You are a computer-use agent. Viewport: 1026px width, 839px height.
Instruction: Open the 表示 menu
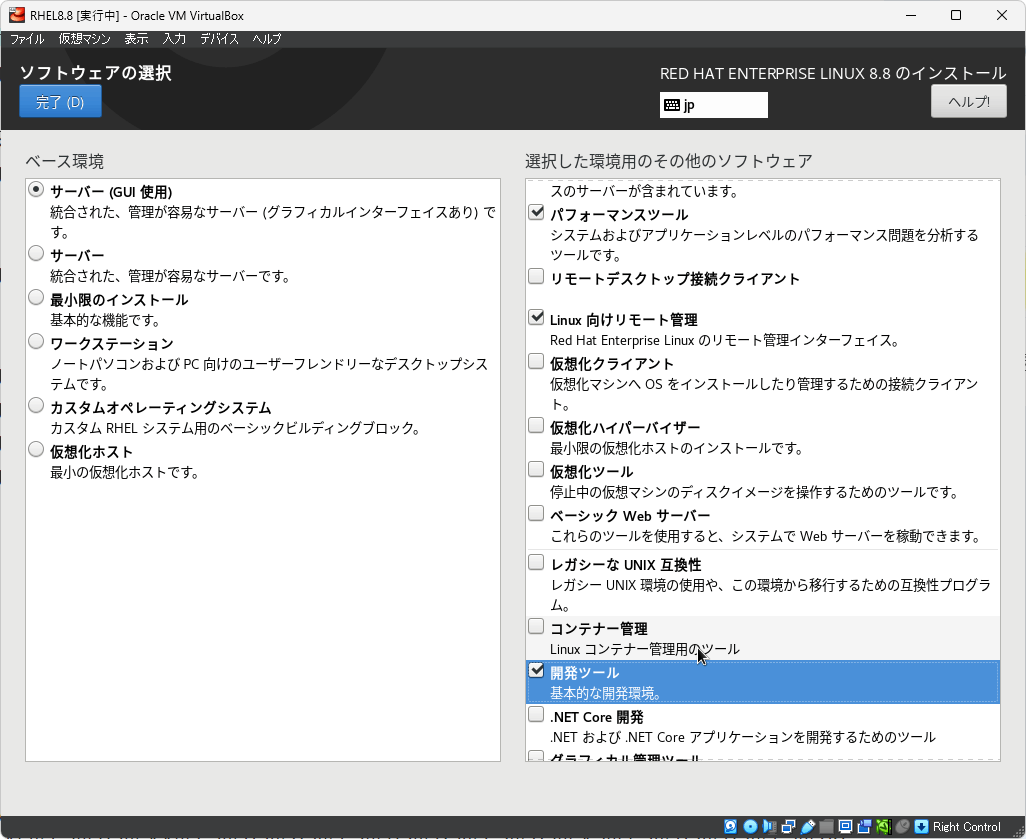136,39
